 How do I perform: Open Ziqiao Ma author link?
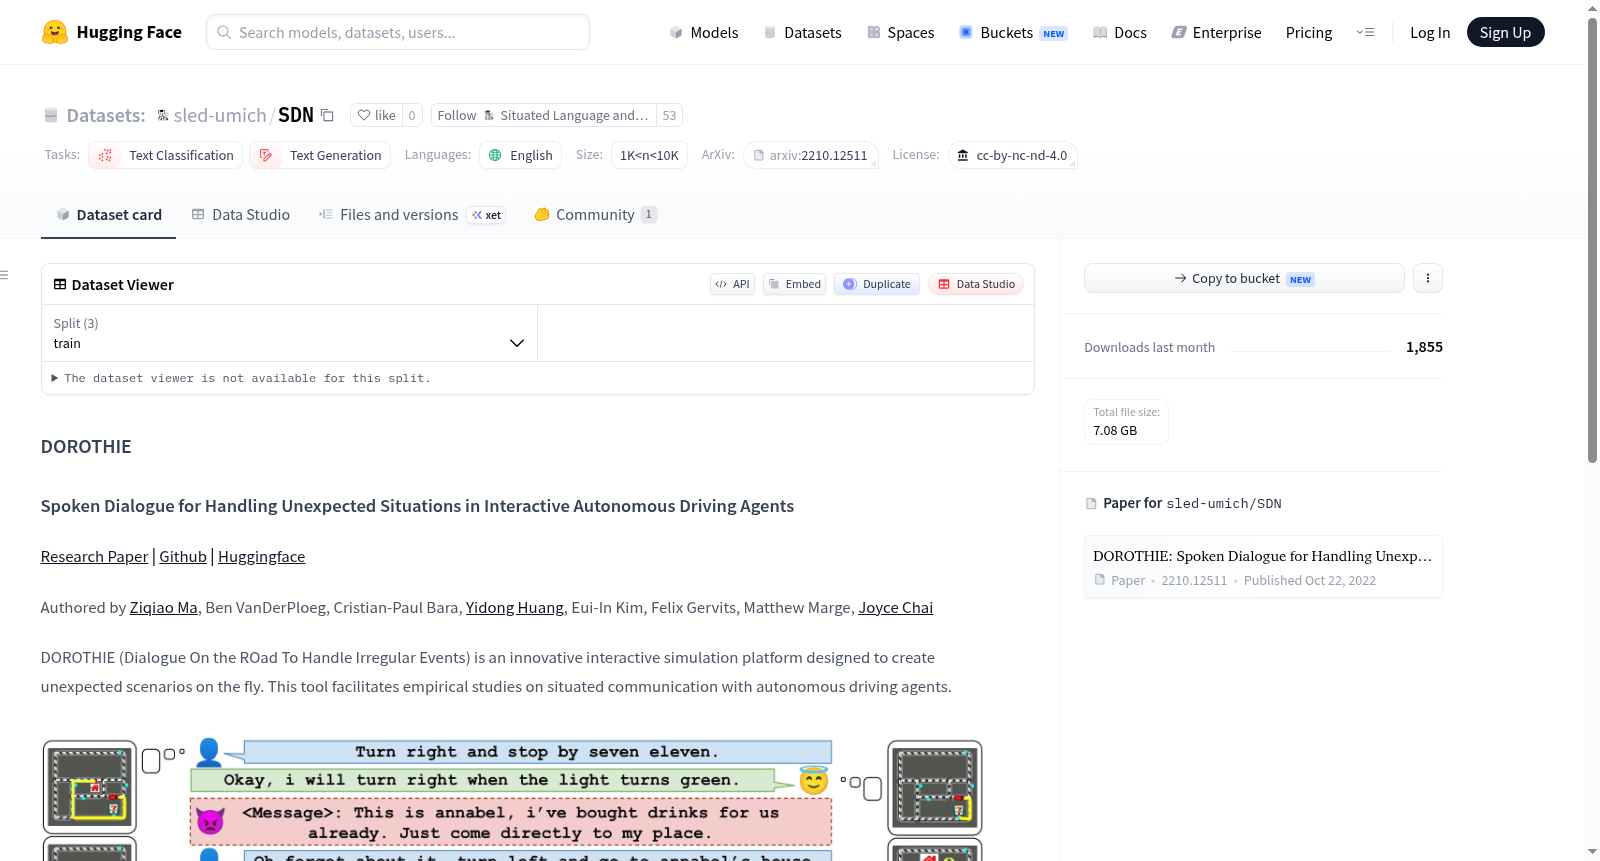click(164, 608)
